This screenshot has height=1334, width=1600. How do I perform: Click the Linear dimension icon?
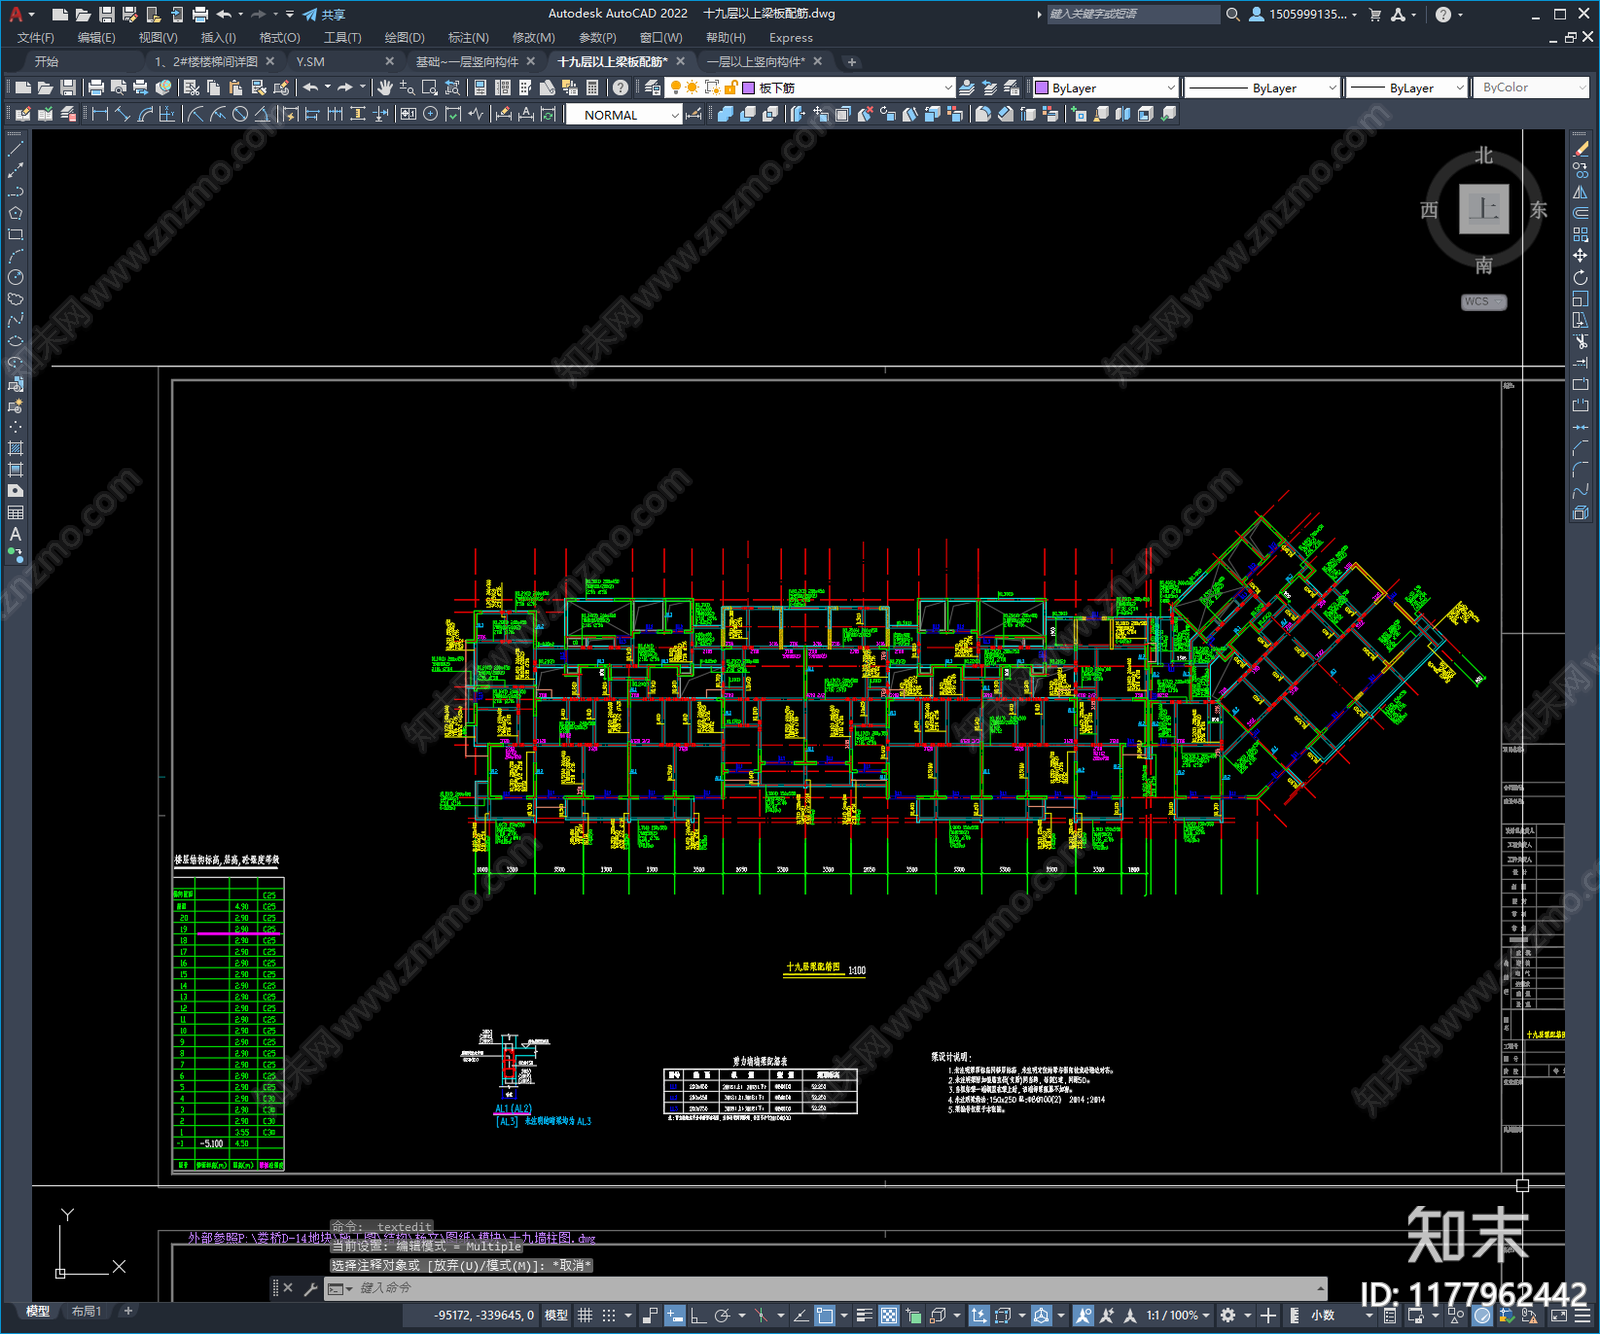(100, 114)
